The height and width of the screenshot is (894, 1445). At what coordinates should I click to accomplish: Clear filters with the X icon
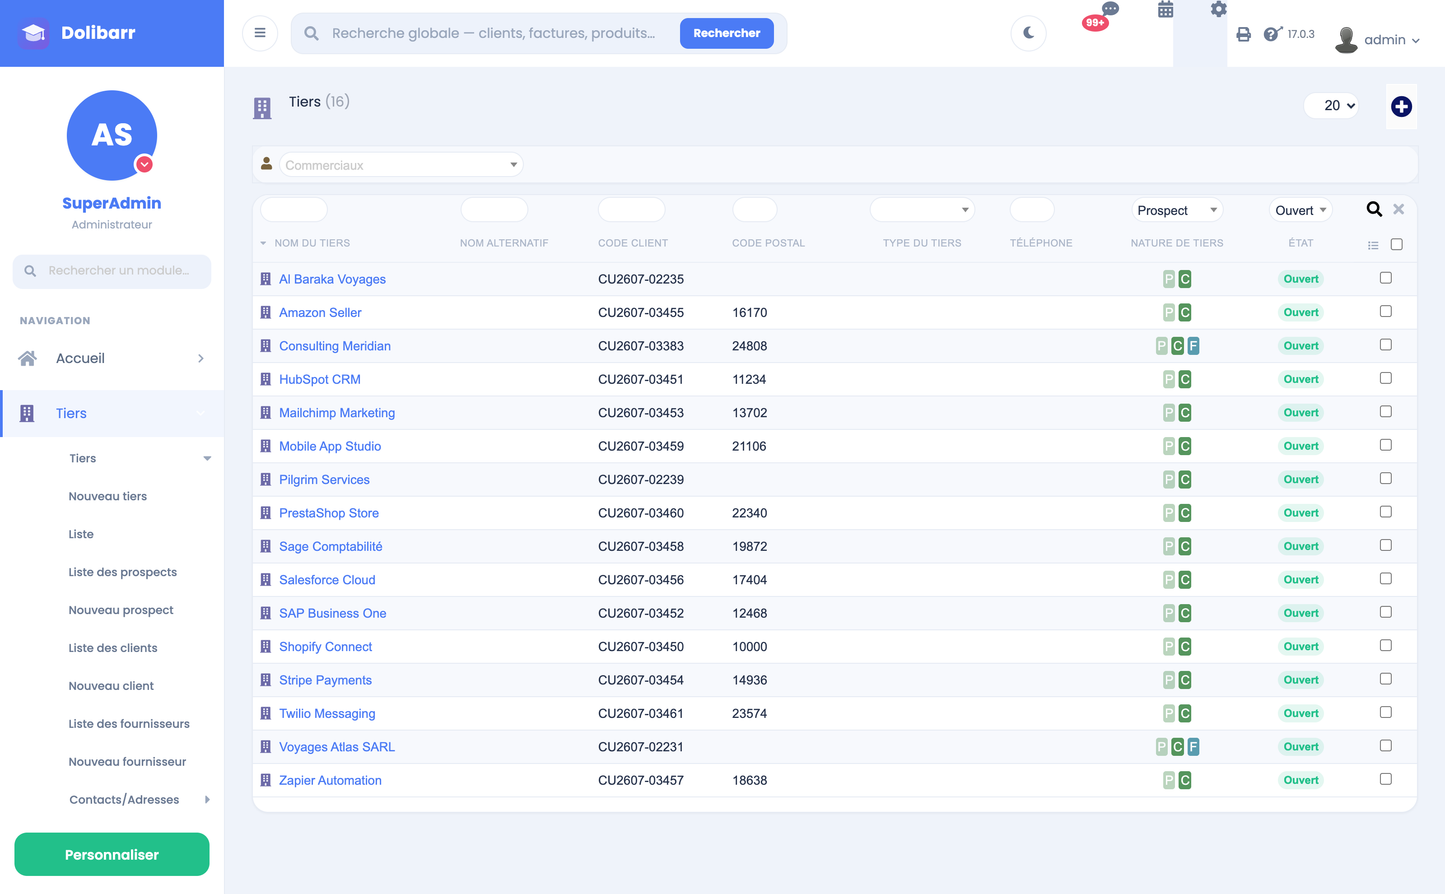1399,209
